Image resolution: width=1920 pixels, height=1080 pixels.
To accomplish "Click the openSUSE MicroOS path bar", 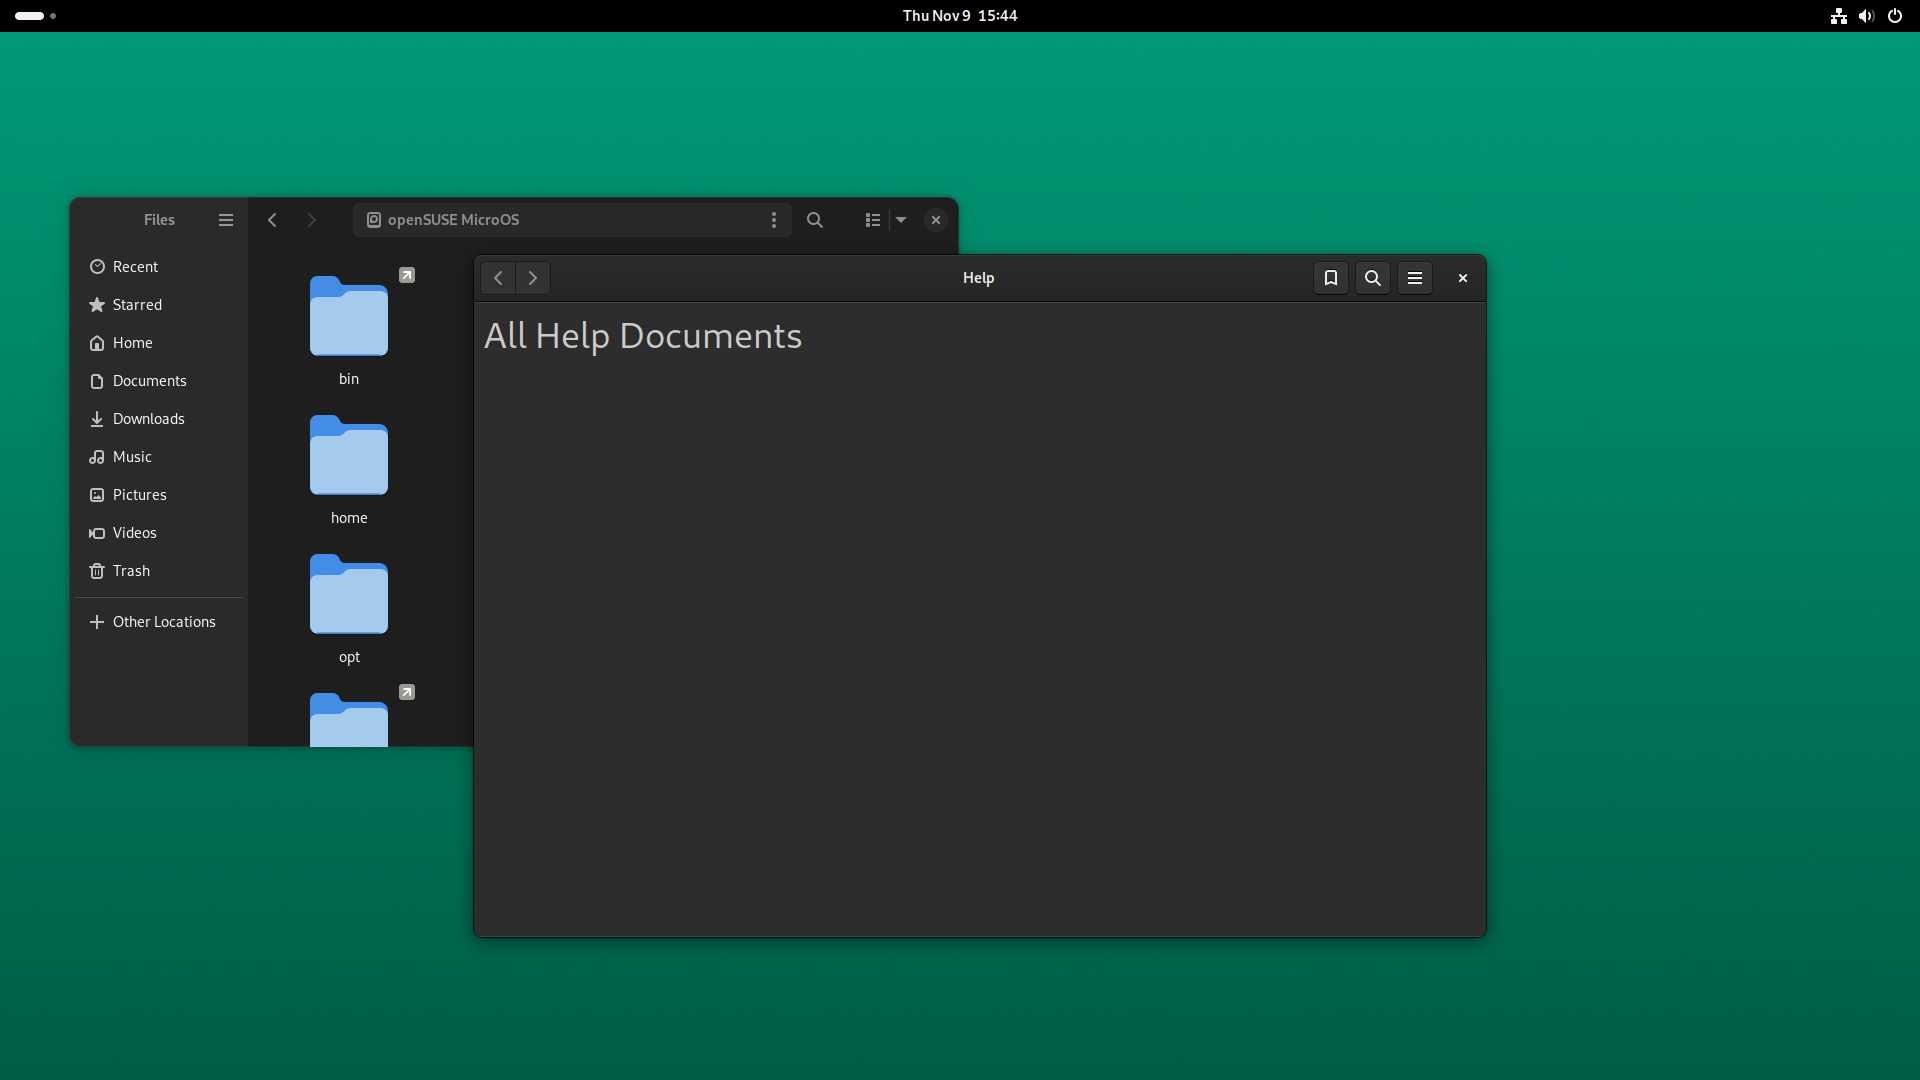I will 572,220.
